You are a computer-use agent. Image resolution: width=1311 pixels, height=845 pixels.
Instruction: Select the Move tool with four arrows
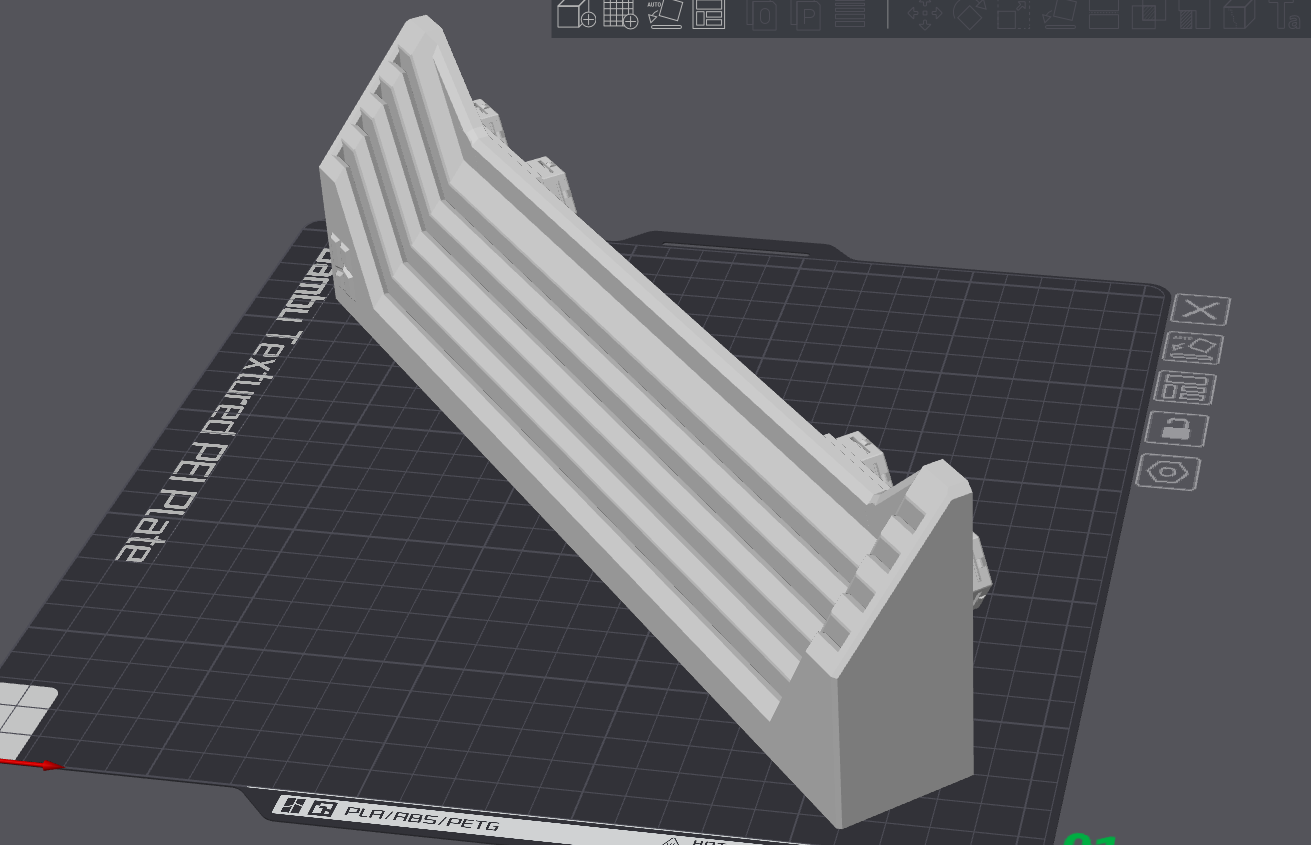925,14
